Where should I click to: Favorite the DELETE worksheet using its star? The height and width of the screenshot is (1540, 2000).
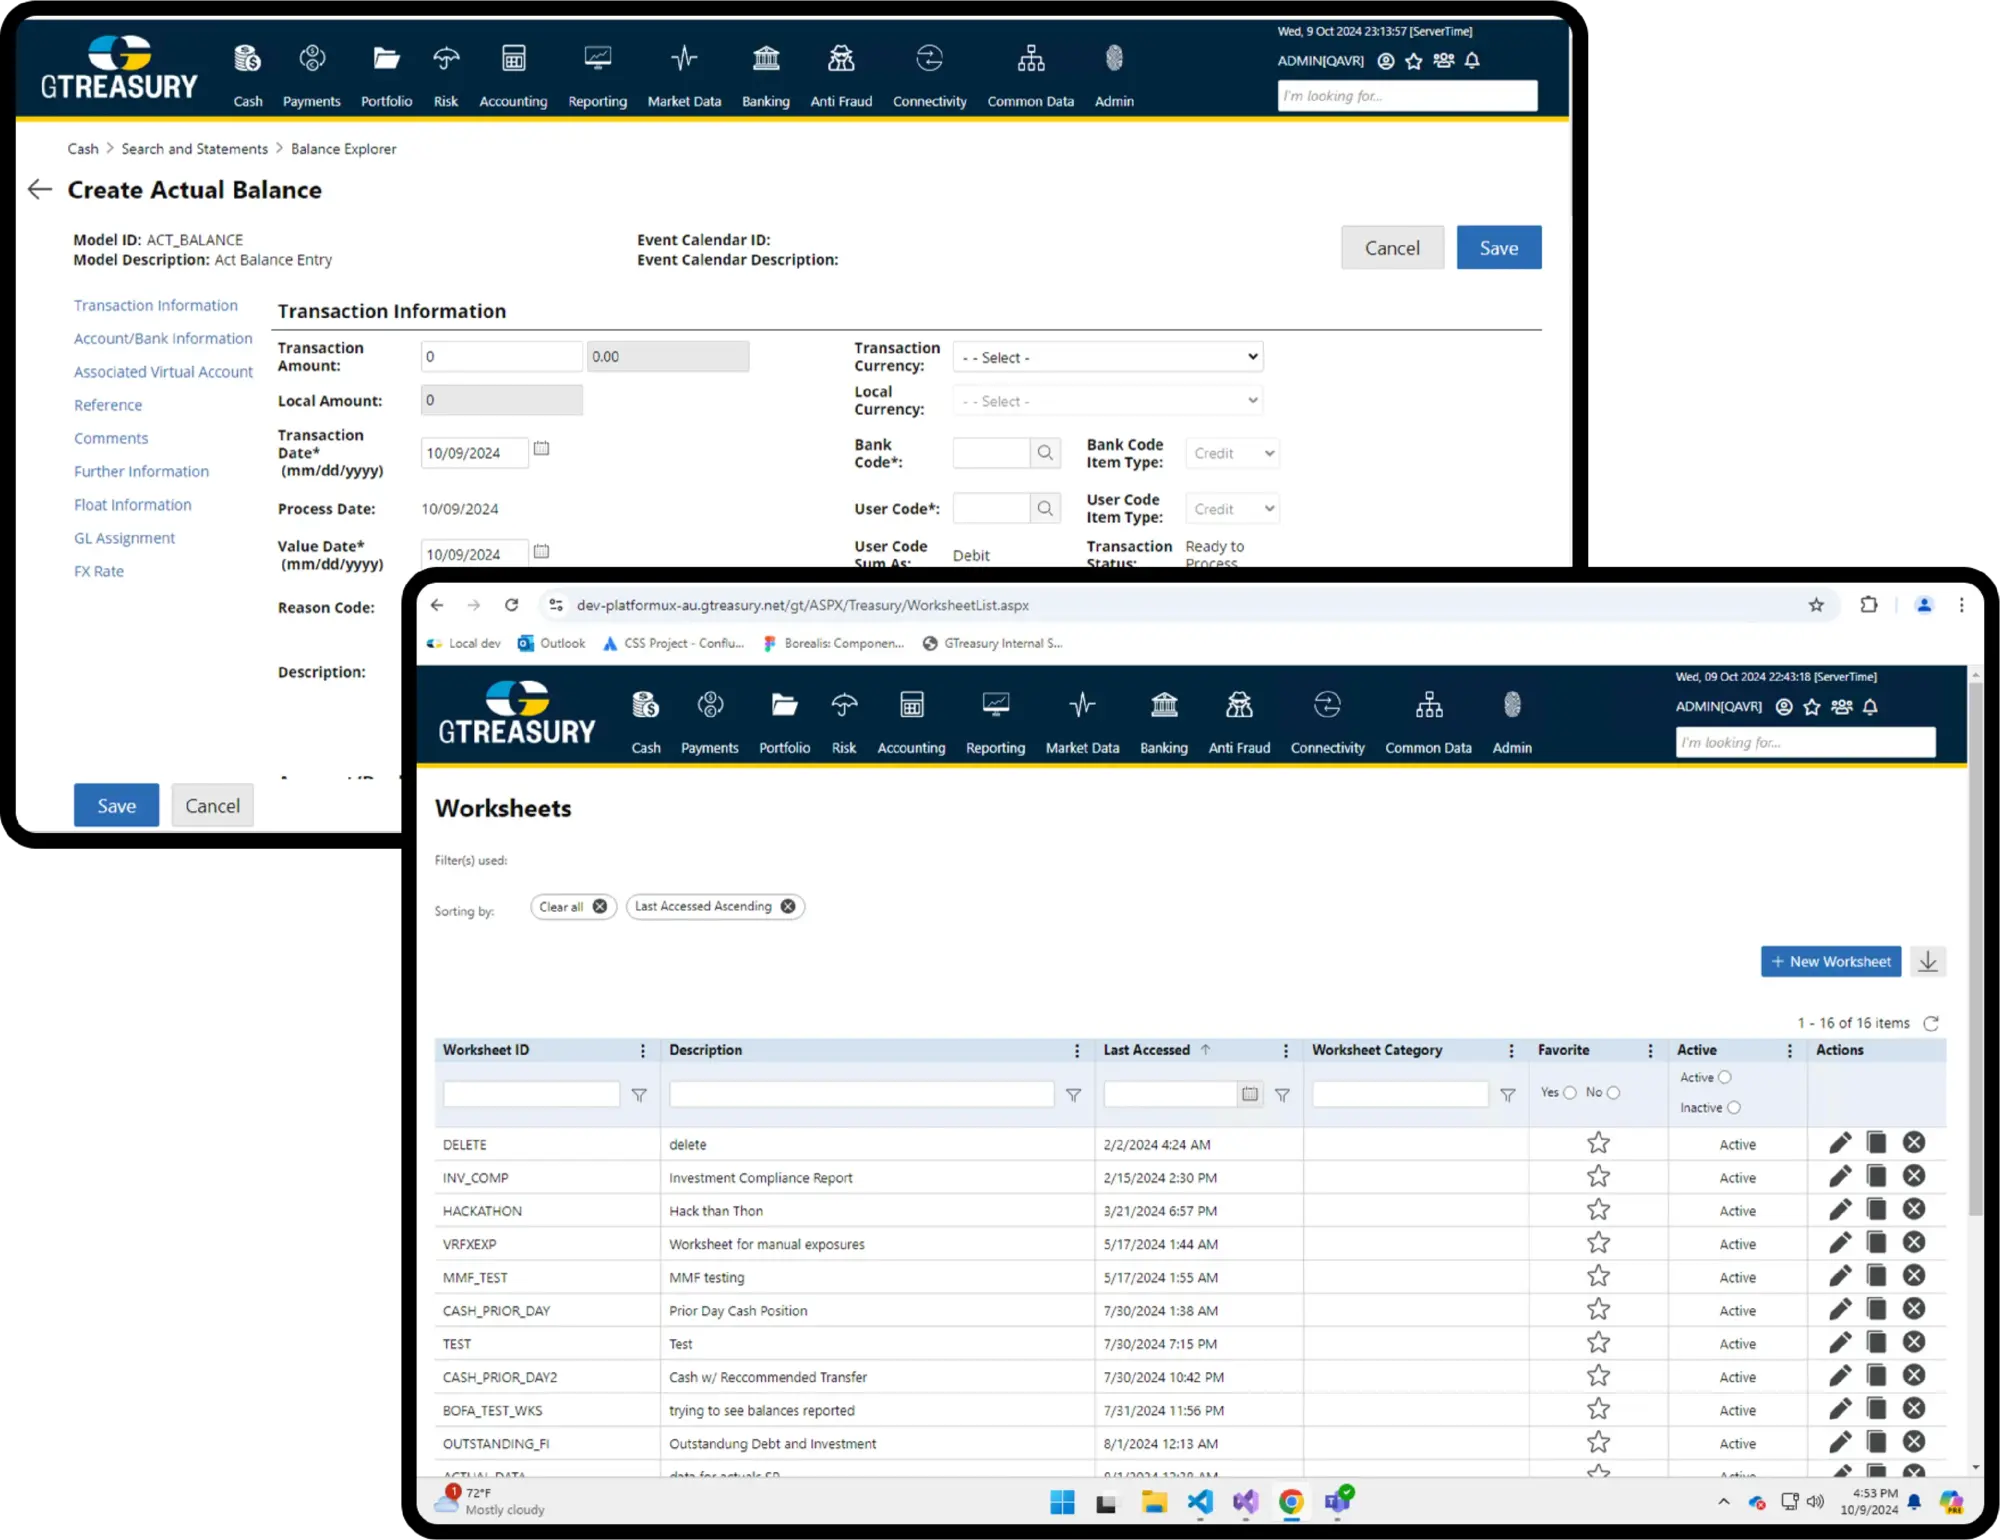click(x=1598, y=1142)
